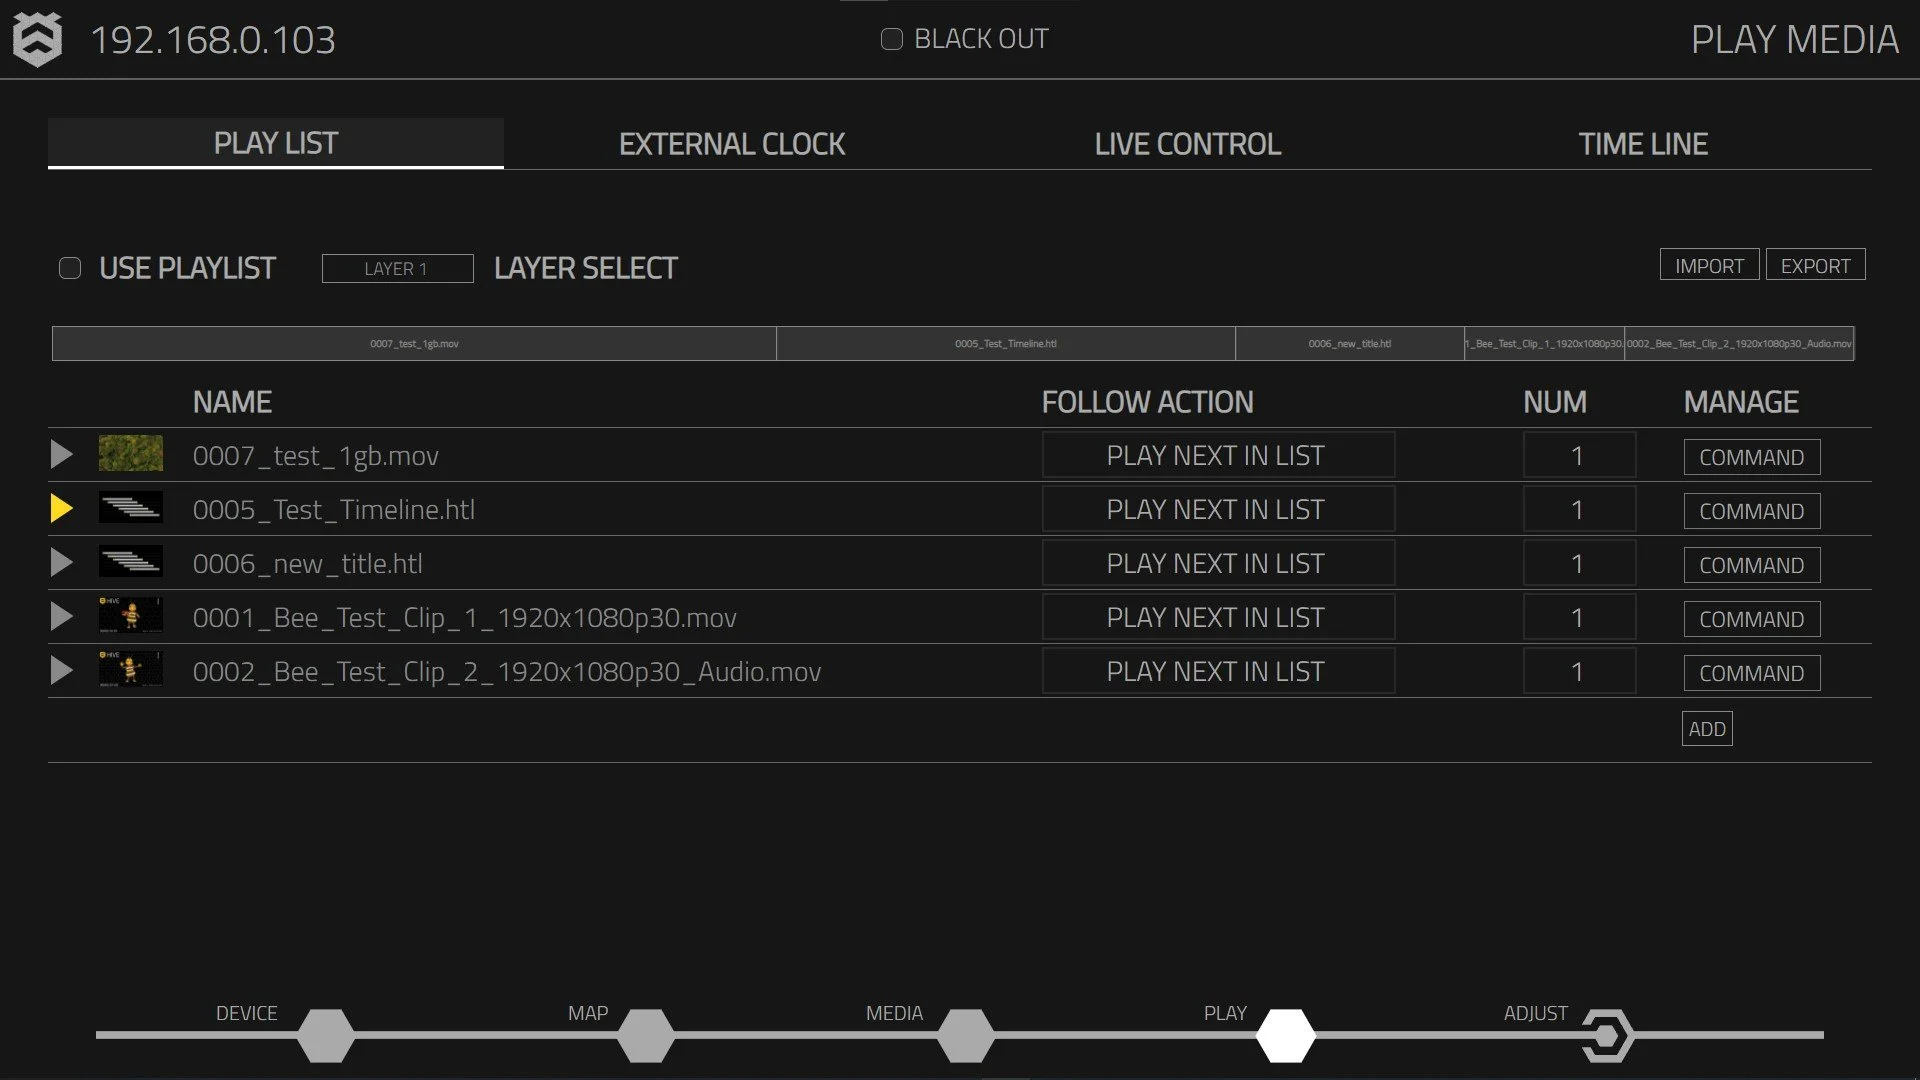Image resolution: width=1920 pixels, height=1080 pixels.
Task: Click the Hive logo icon
Action: [37, 40]
